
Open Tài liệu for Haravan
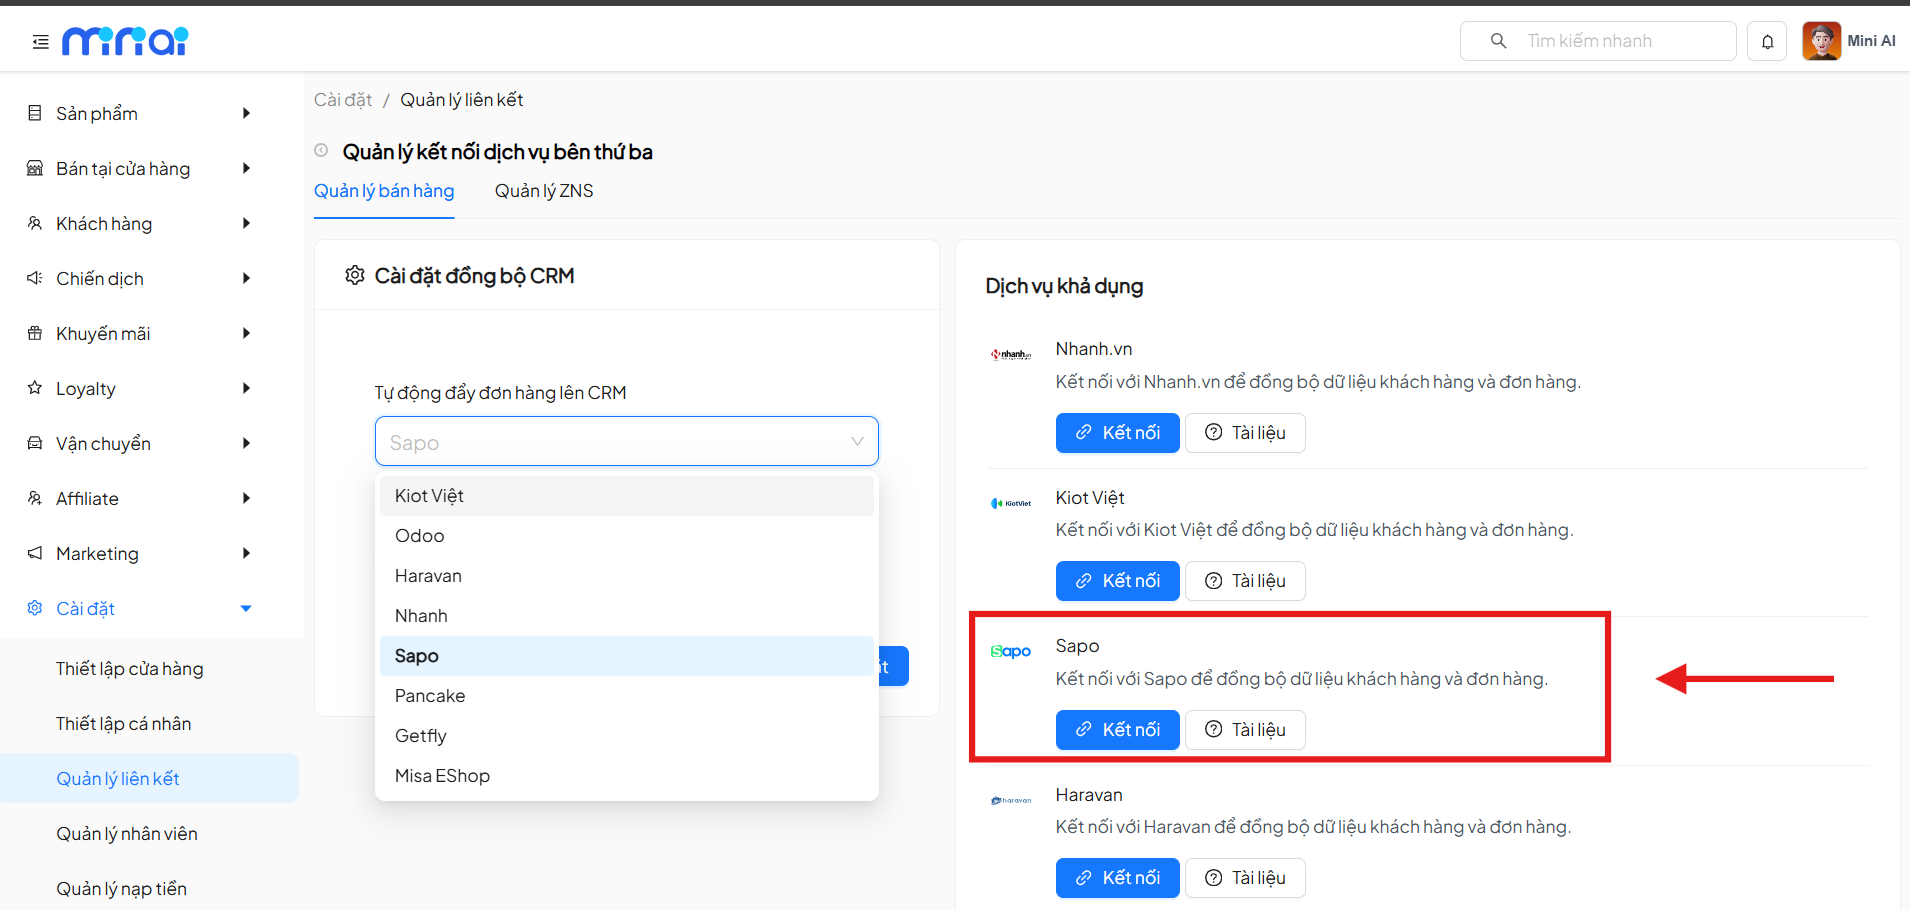[1244, 877]
